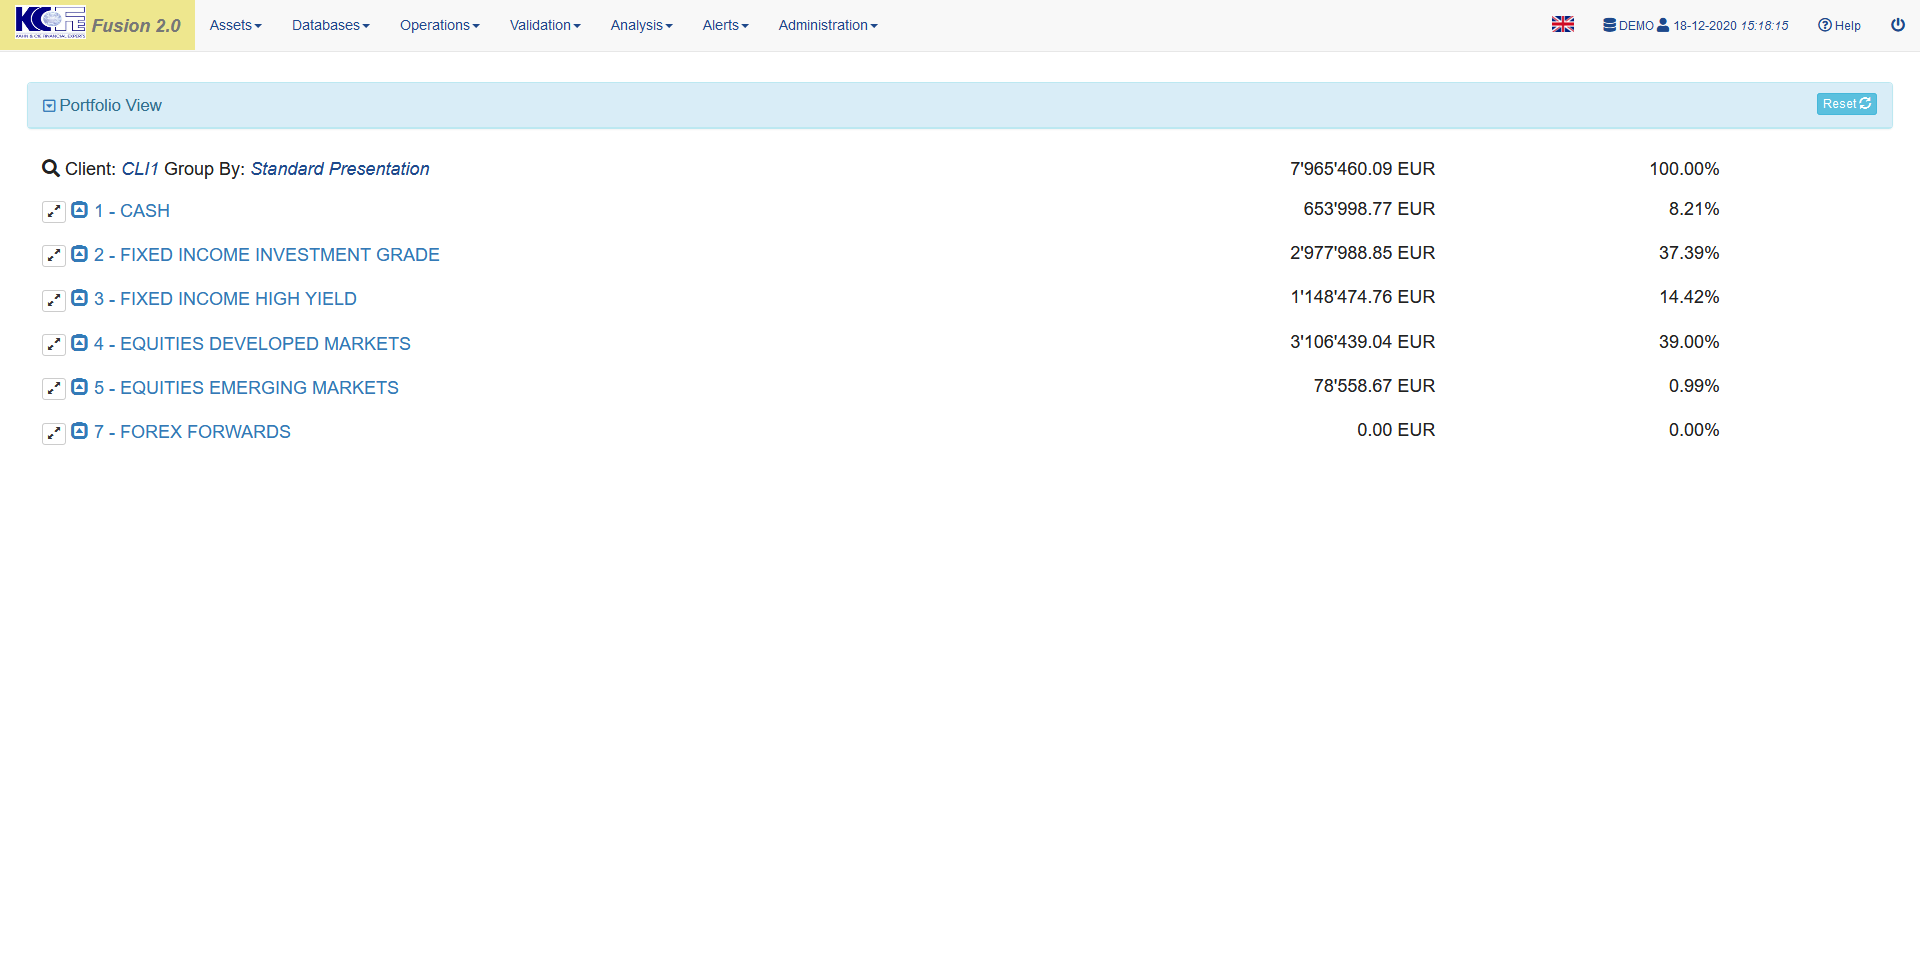
Task: Open the Validation menu
Action: click(544, 25)
